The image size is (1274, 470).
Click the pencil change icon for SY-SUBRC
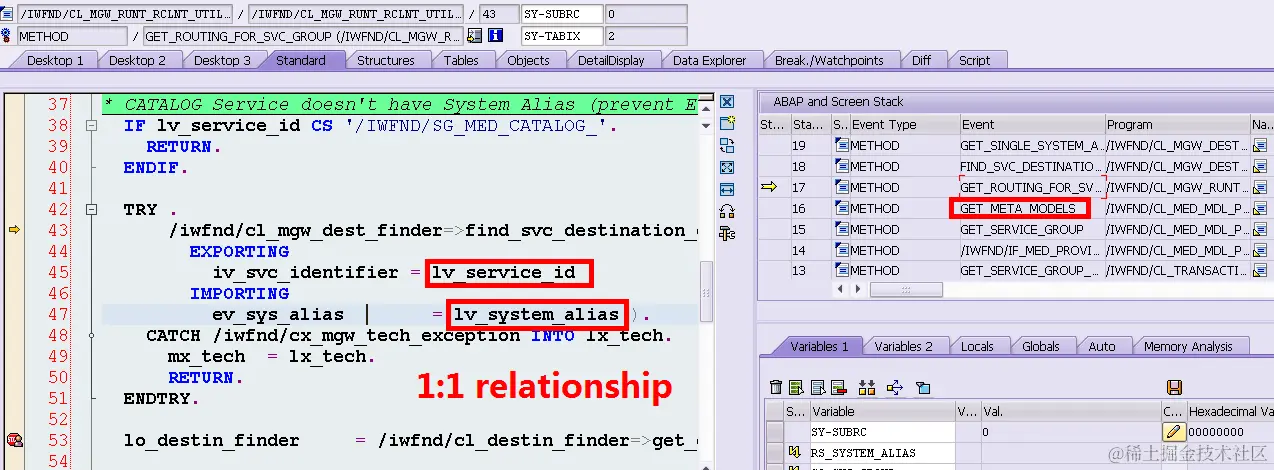1174,432
